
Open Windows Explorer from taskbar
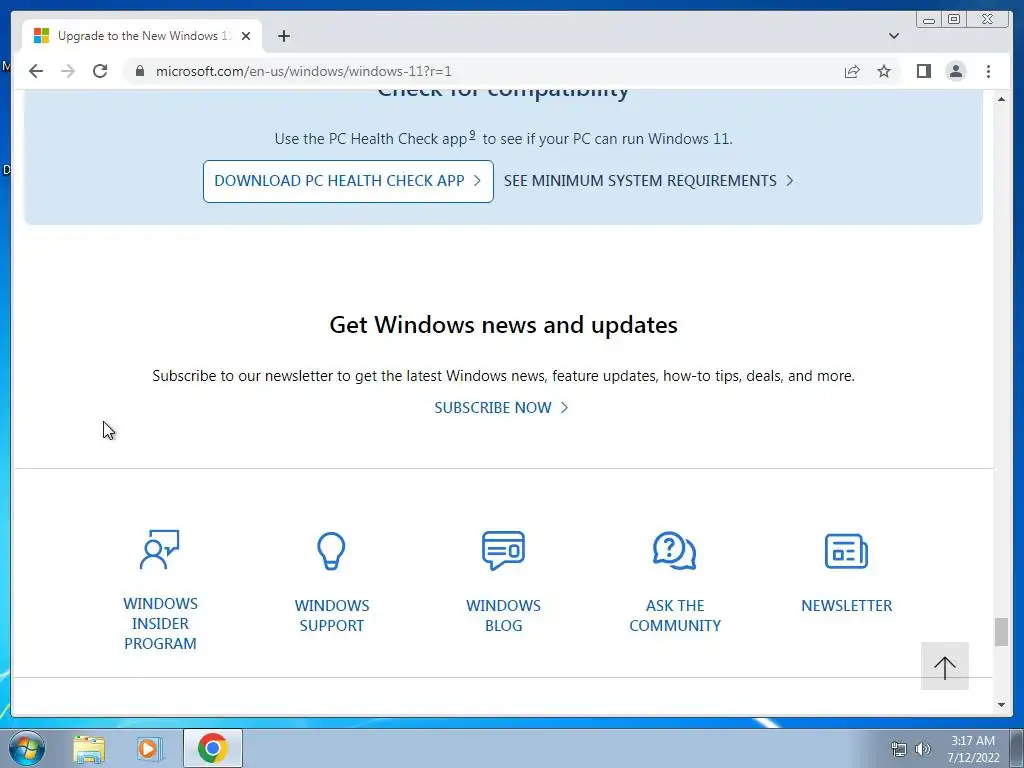89,748
